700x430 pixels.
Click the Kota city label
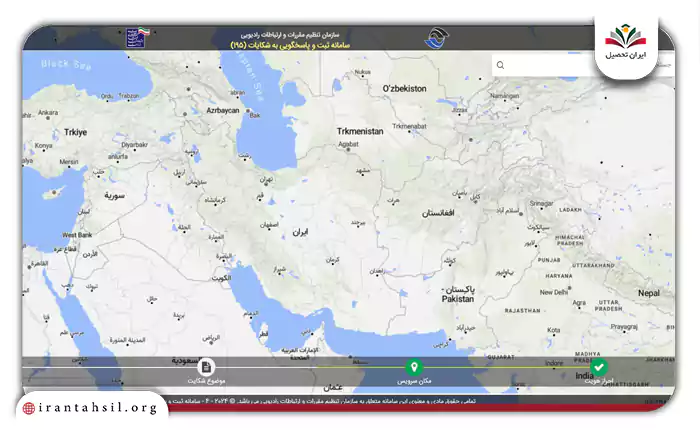click(x=554, y=330)
